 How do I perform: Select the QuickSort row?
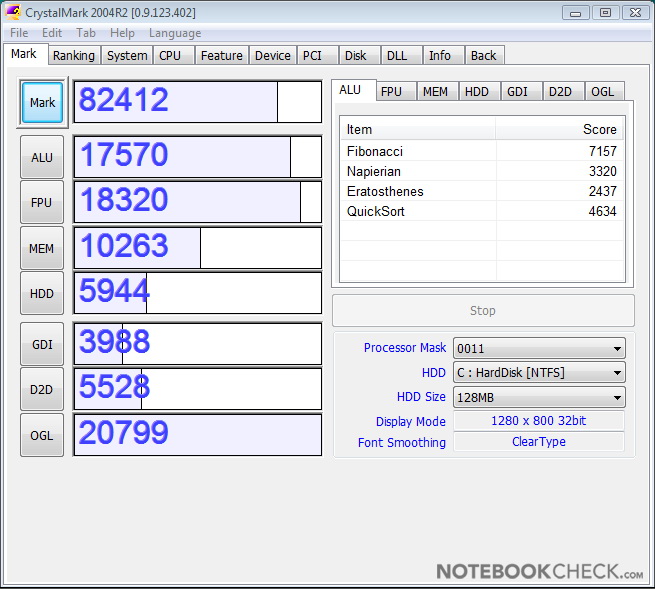click(482, 211)
